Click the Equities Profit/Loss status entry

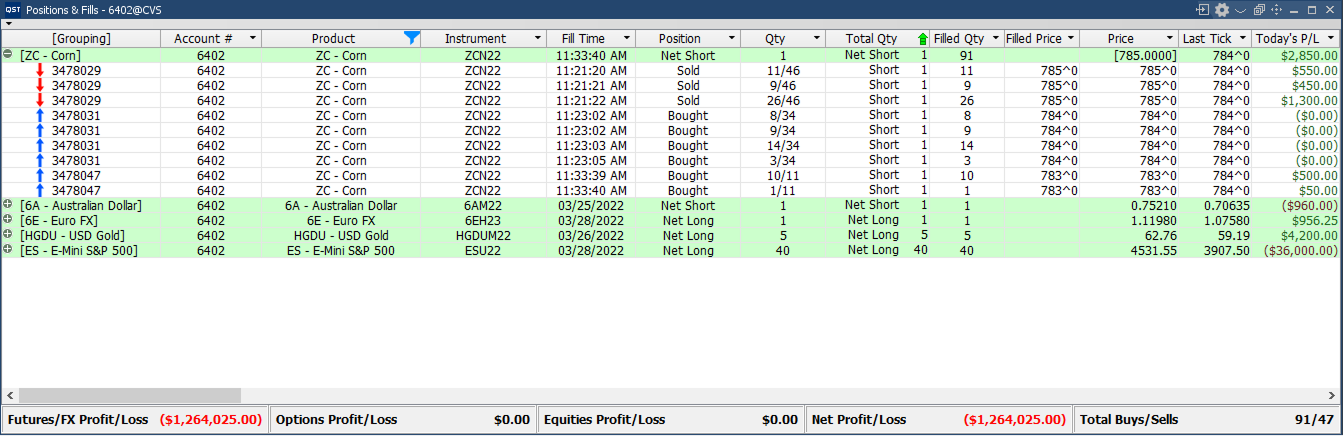click(671, 420)
